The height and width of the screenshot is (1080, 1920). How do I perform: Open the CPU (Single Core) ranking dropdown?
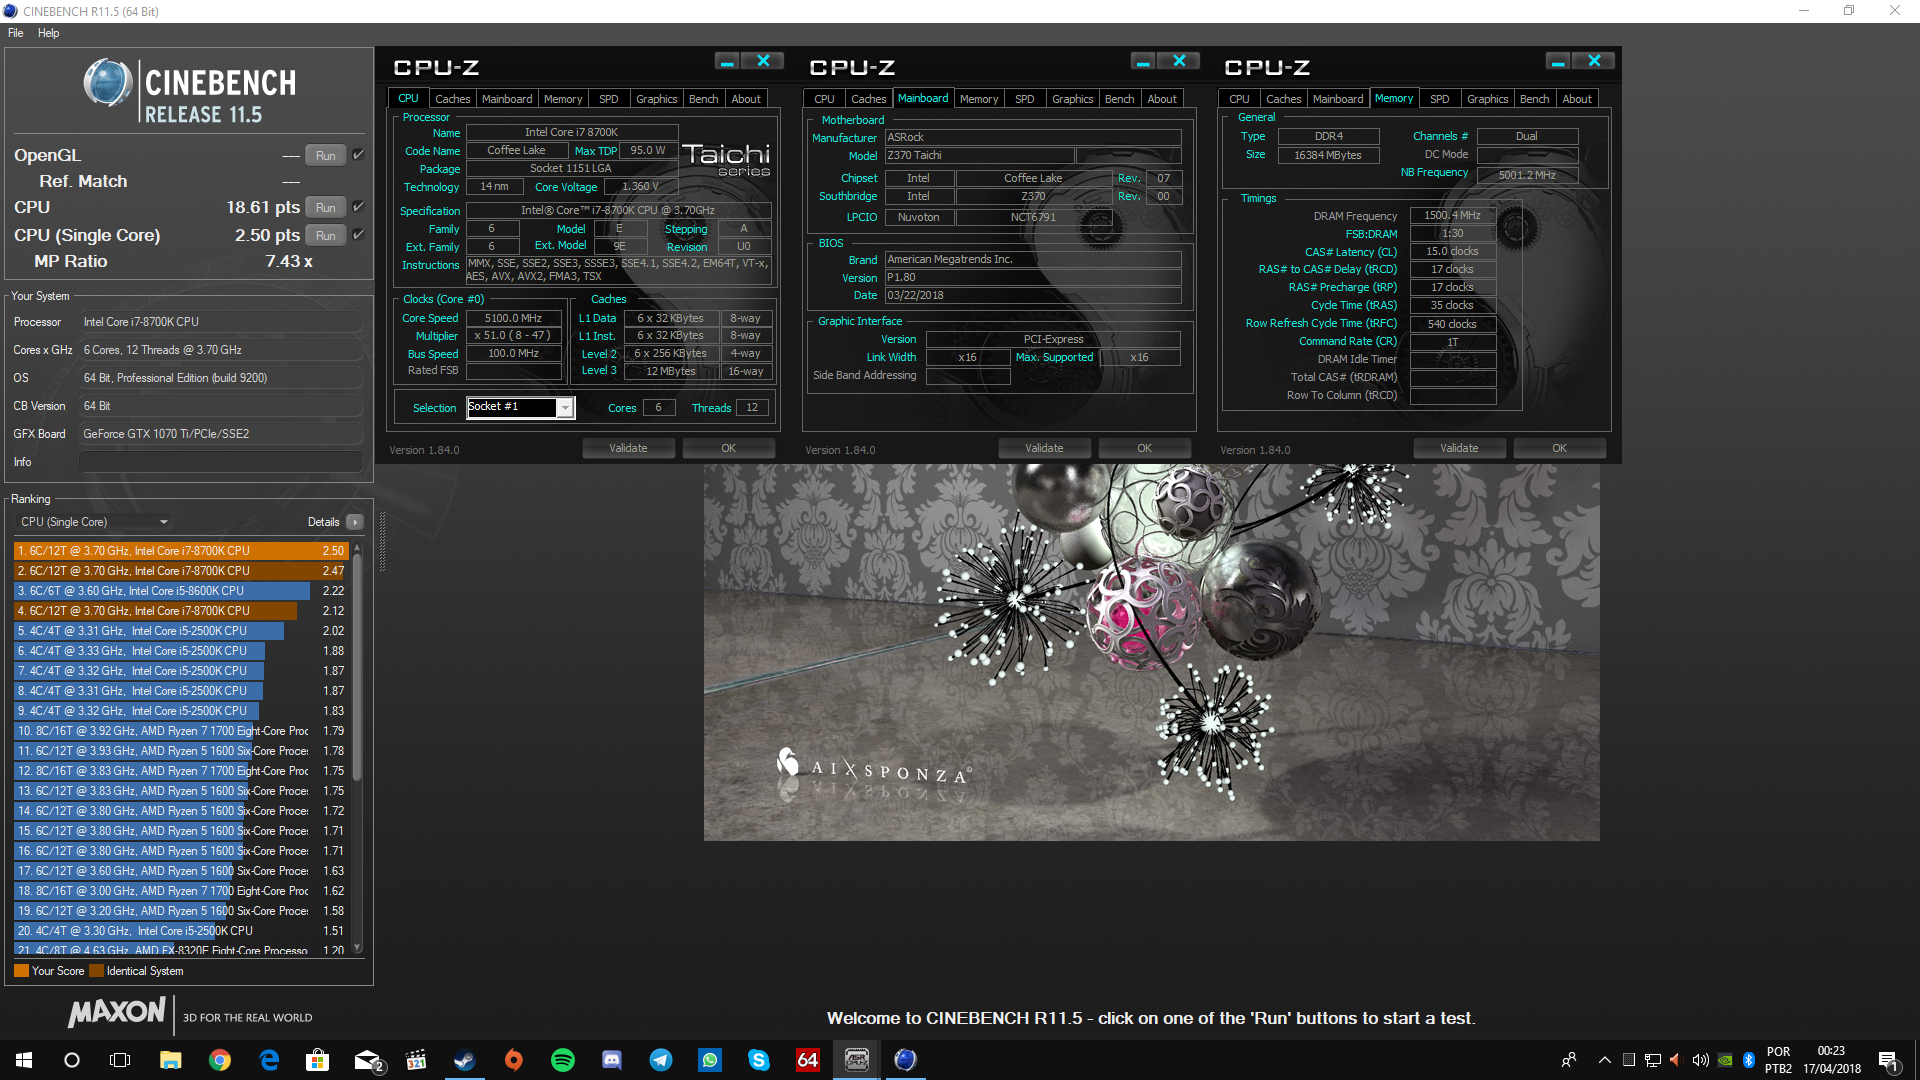point(95,522)
